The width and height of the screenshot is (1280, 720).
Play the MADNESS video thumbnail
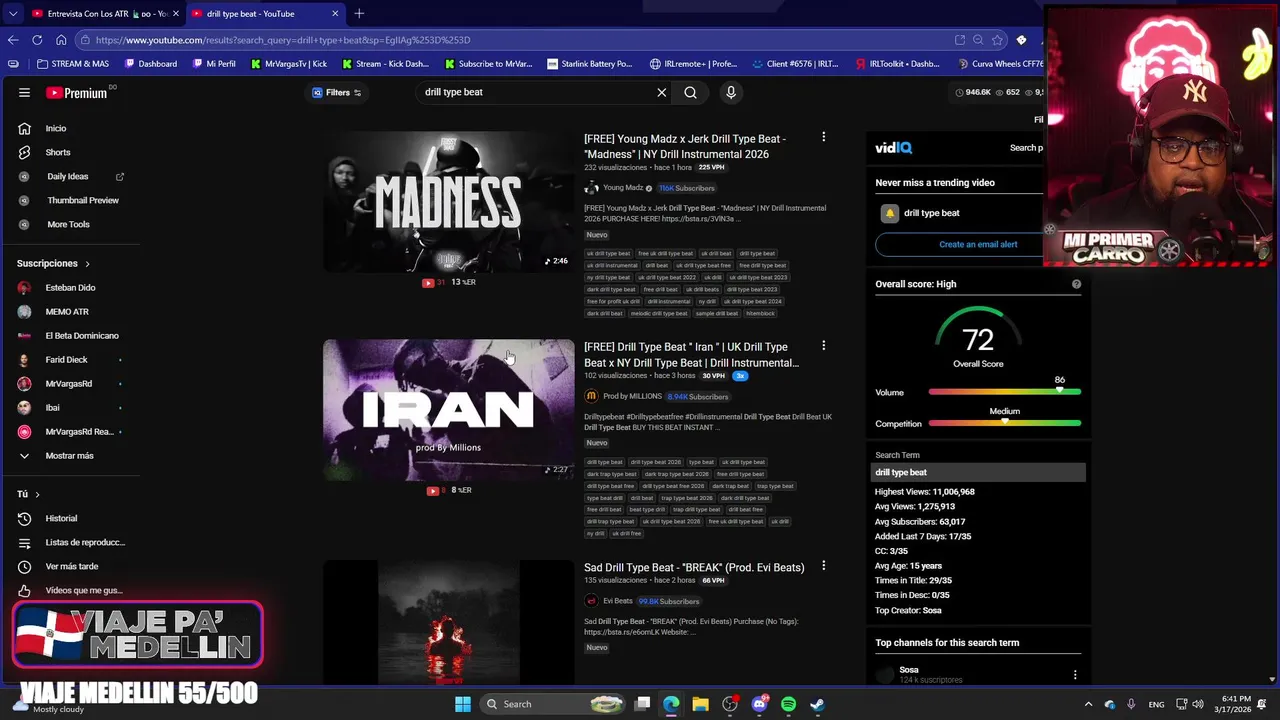pyautogui.click(x=448, y=201)
